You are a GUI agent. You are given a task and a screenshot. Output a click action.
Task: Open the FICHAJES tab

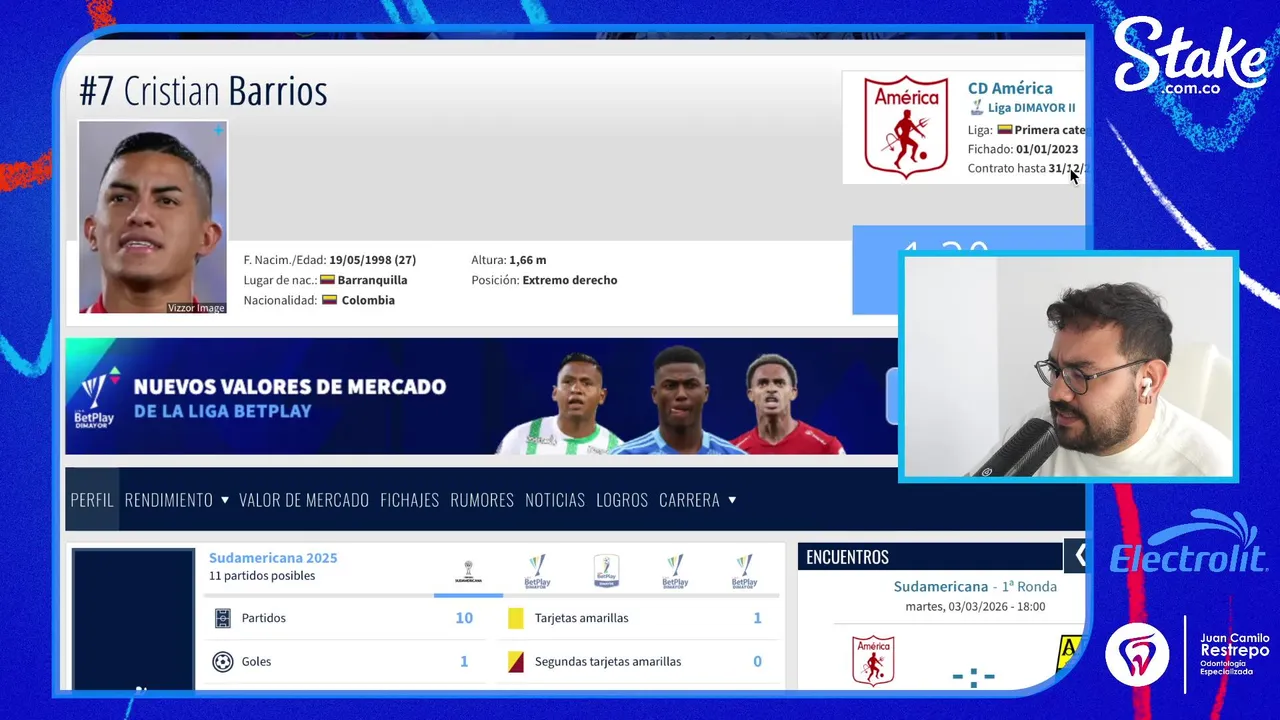410,499
